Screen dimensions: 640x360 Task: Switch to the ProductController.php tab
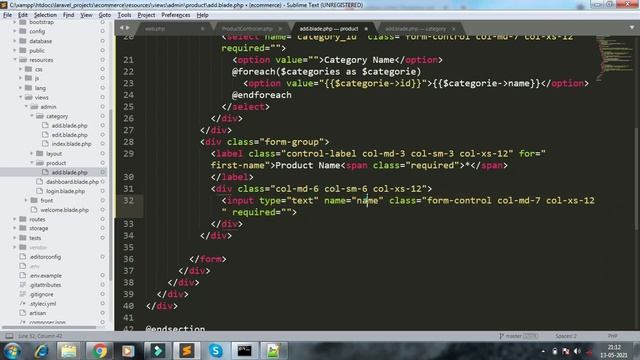click(247, 29)
